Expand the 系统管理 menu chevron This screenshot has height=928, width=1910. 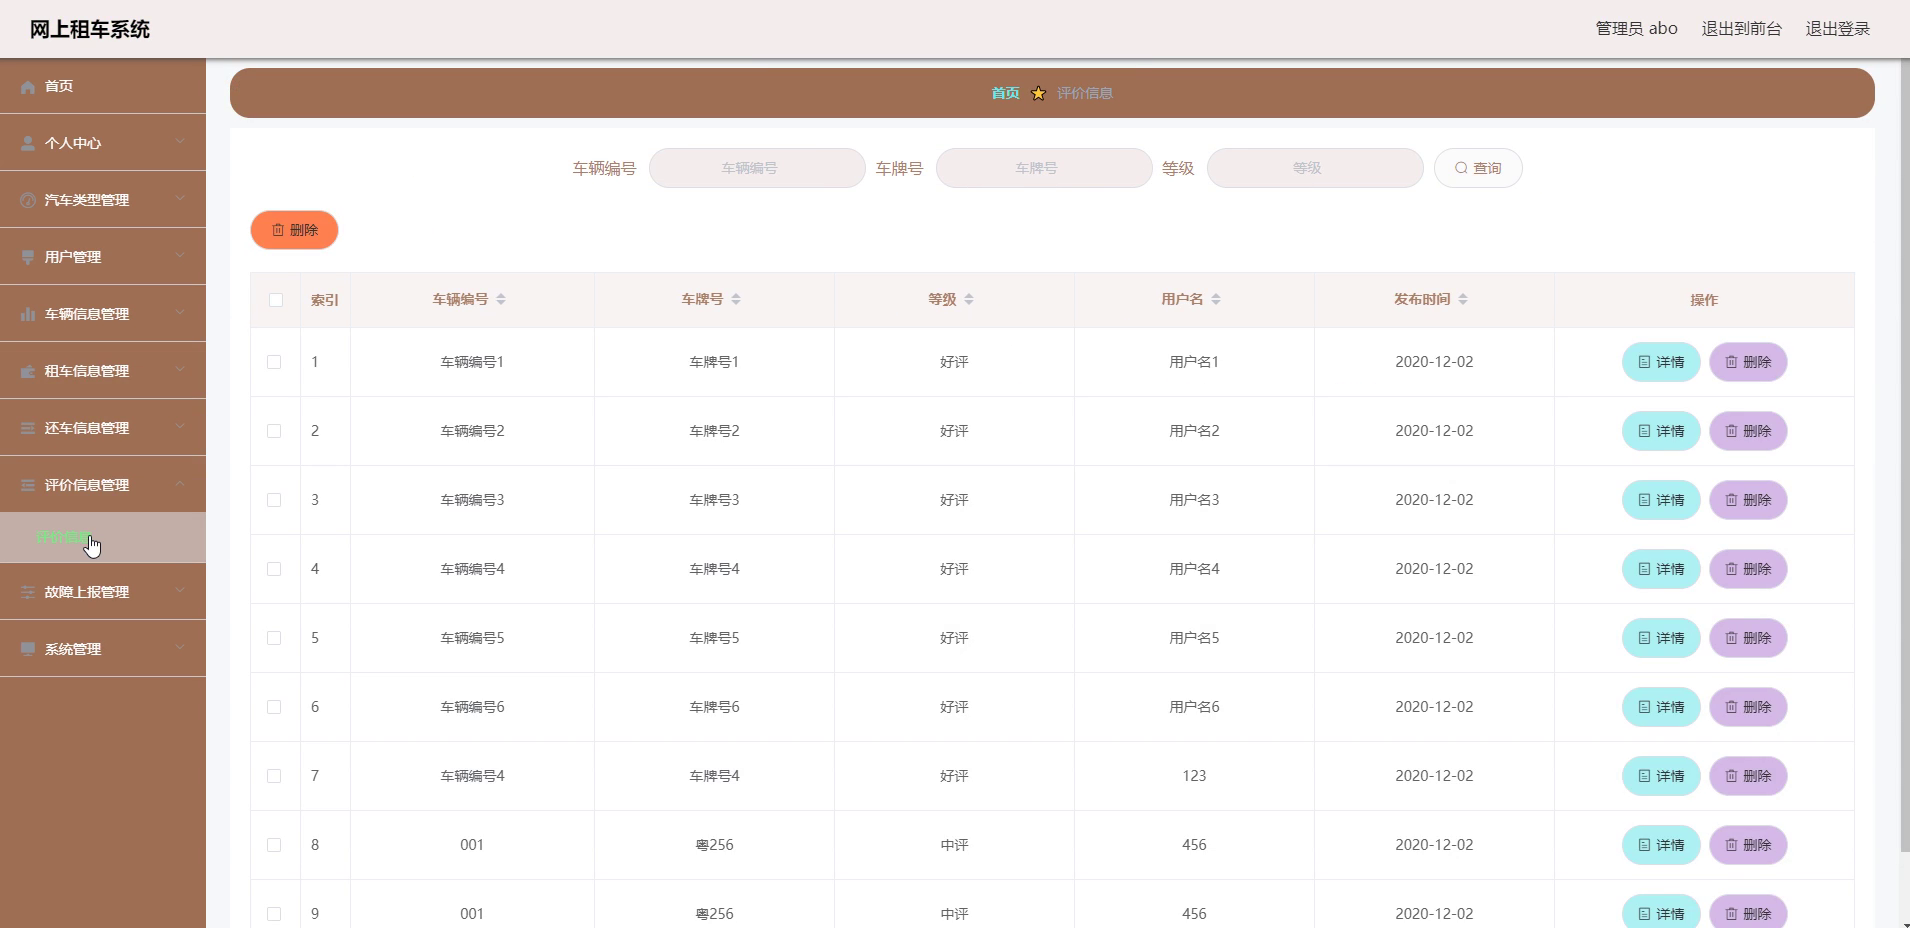click(x=180, y=648)
